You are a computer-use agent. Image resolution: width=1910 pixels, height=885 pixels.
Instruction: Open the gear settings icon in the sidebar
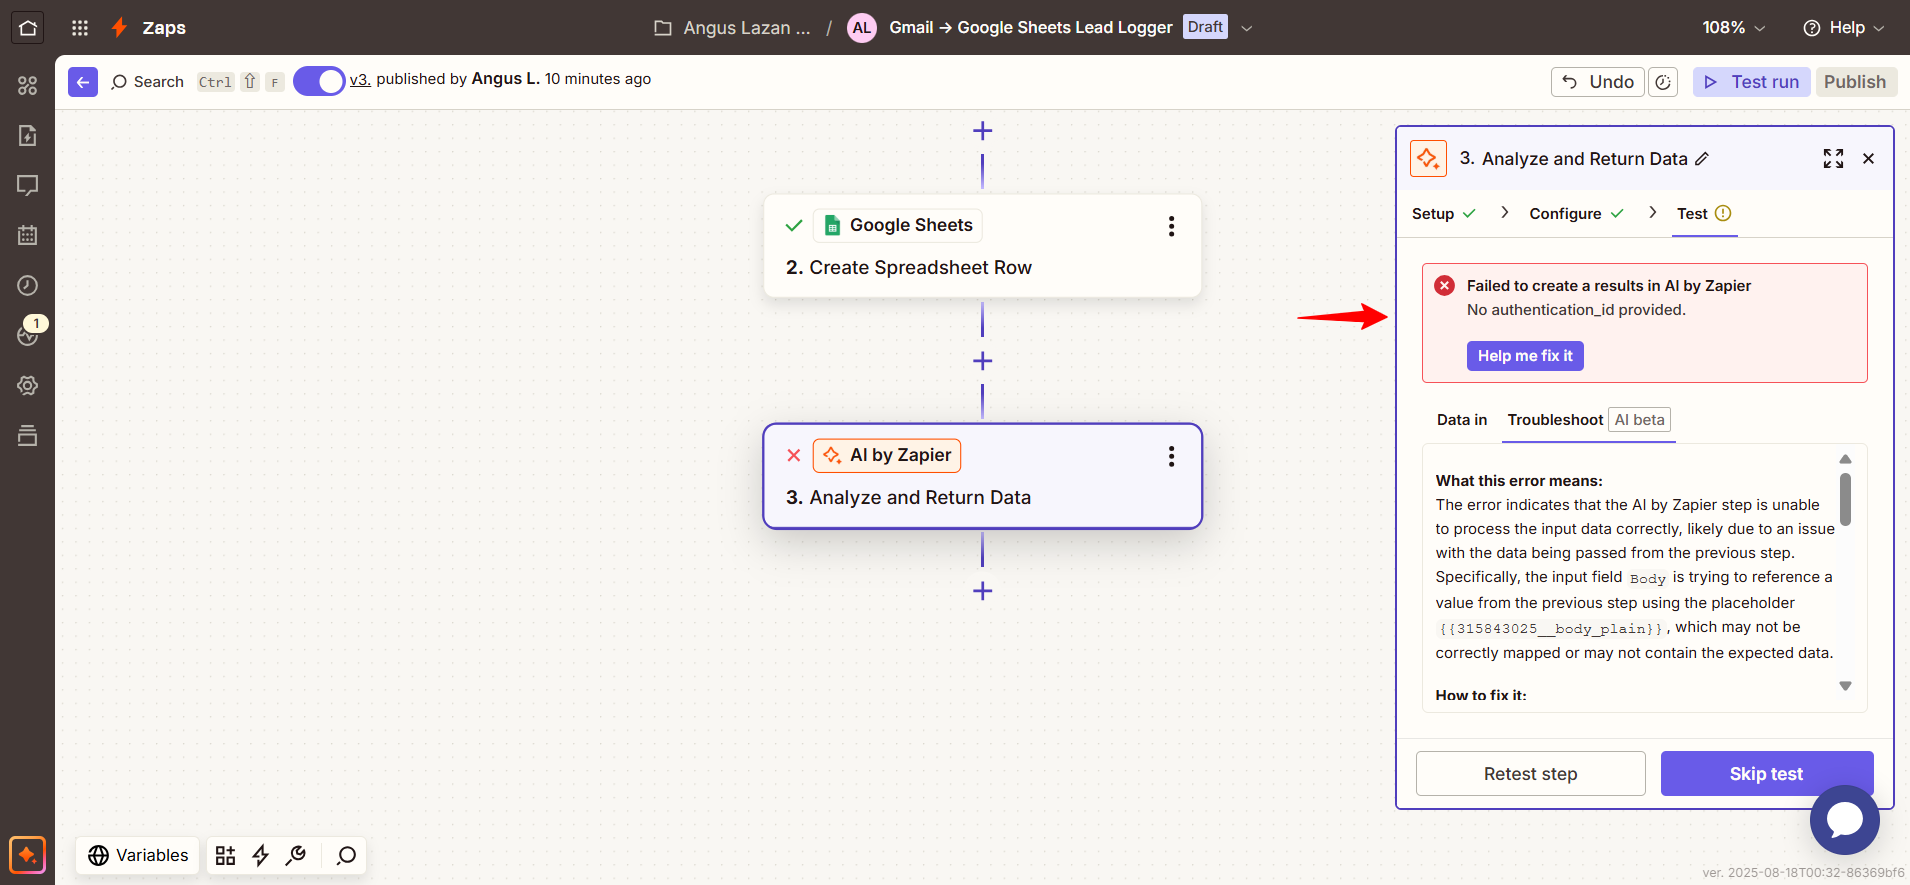tap(27, 386)
